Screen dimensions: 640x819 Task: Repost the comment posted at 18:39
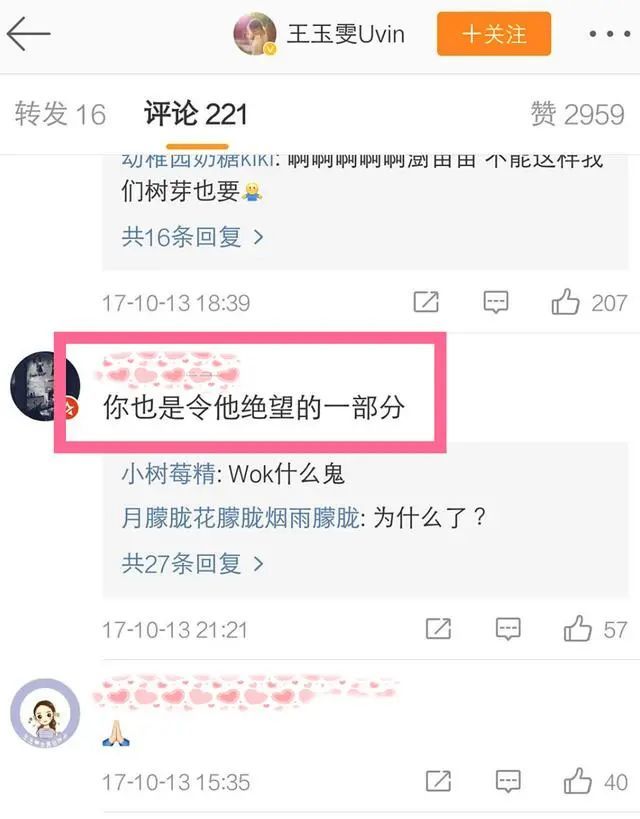(426, 302)
